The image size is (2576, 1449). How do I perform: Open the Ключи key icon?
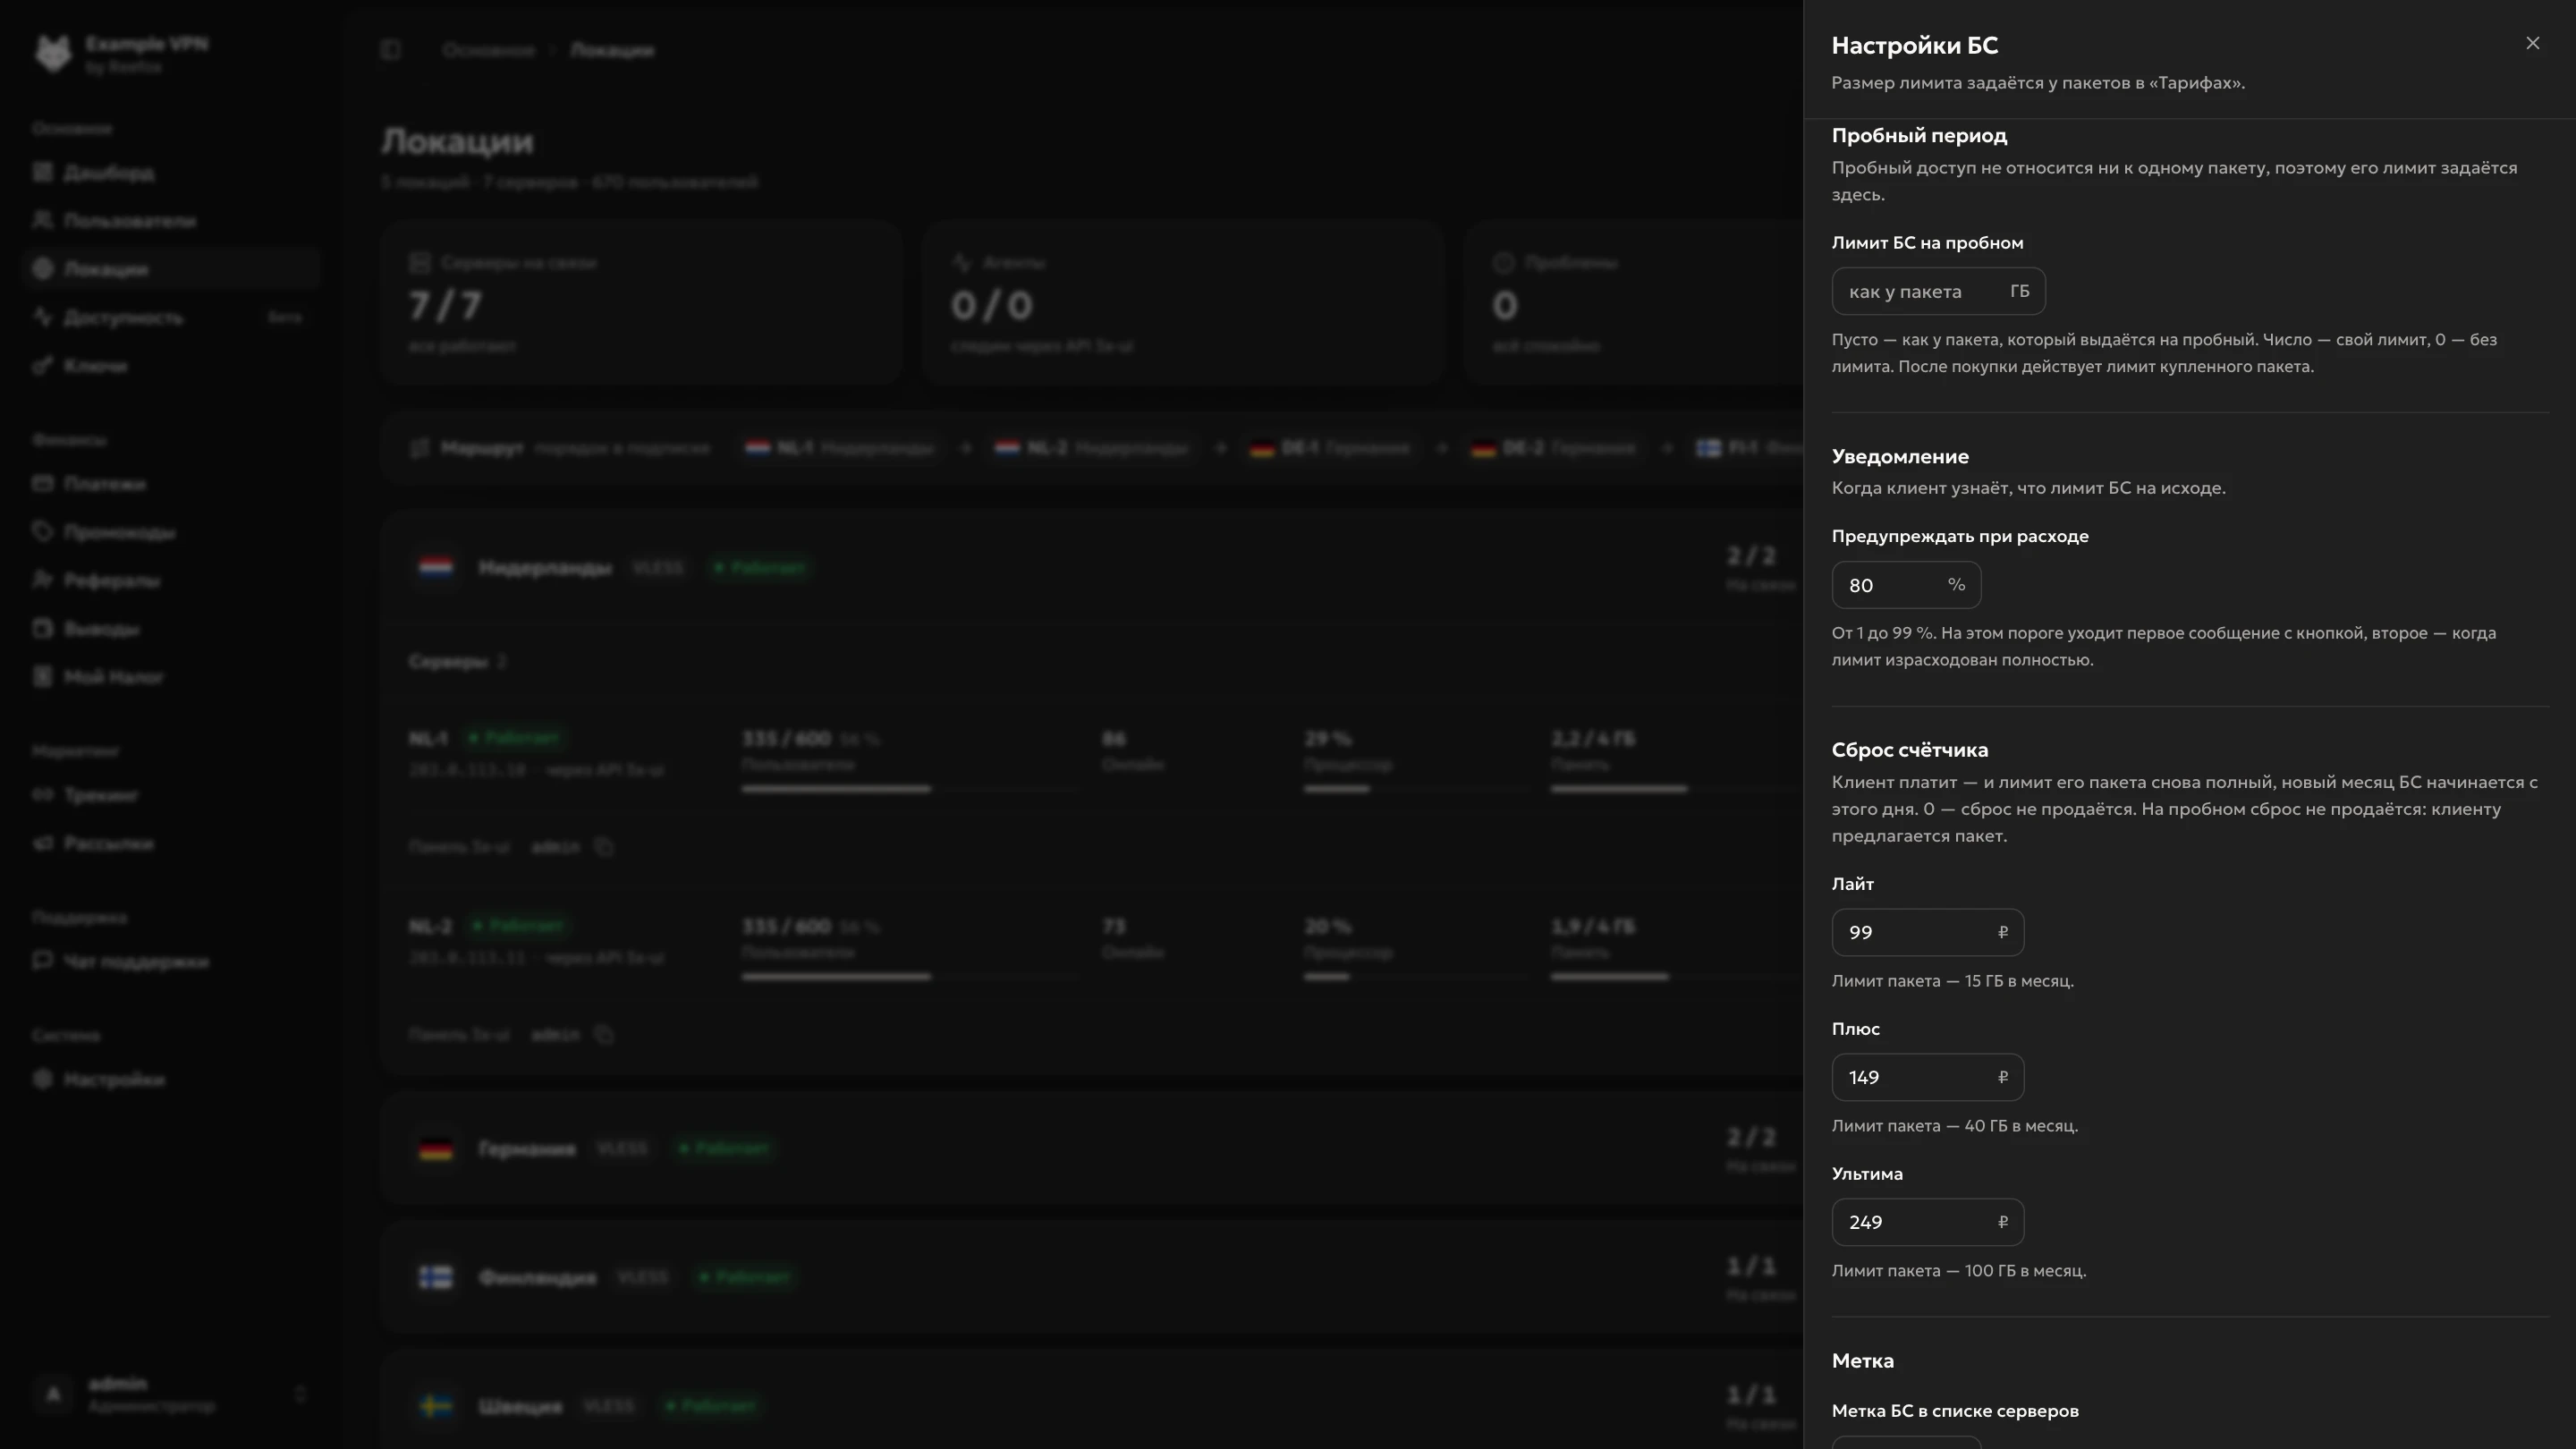[42, 365]
